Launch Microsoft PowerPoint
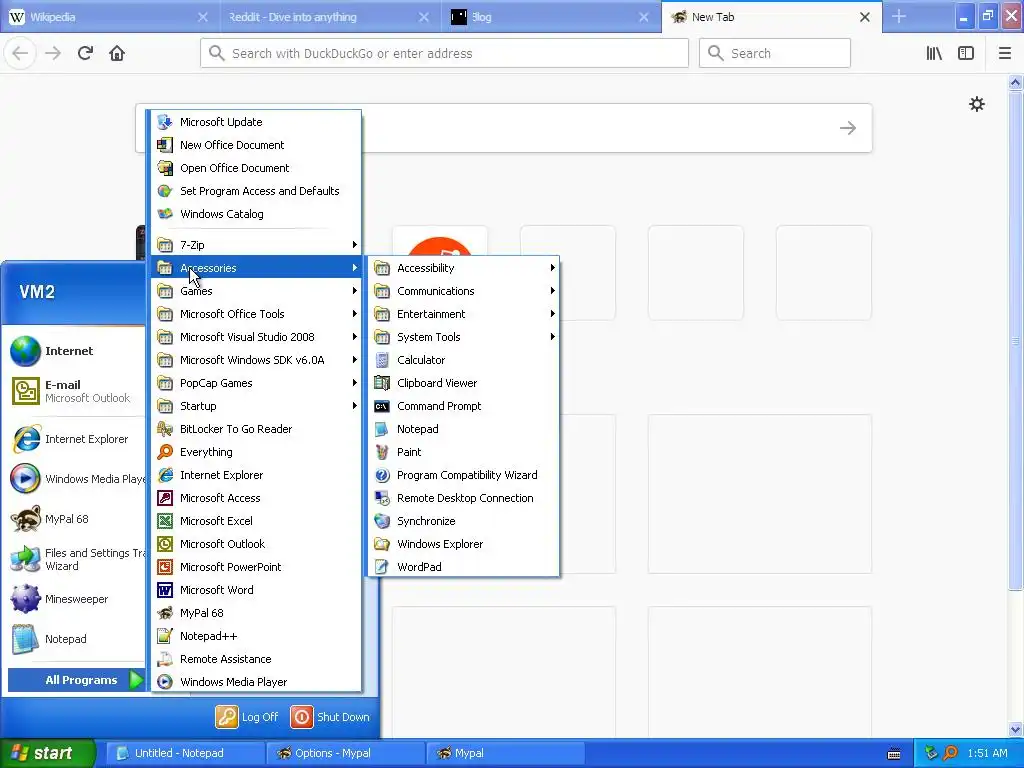The width and height of the screenshot is (1024, 768). (256, 567)
